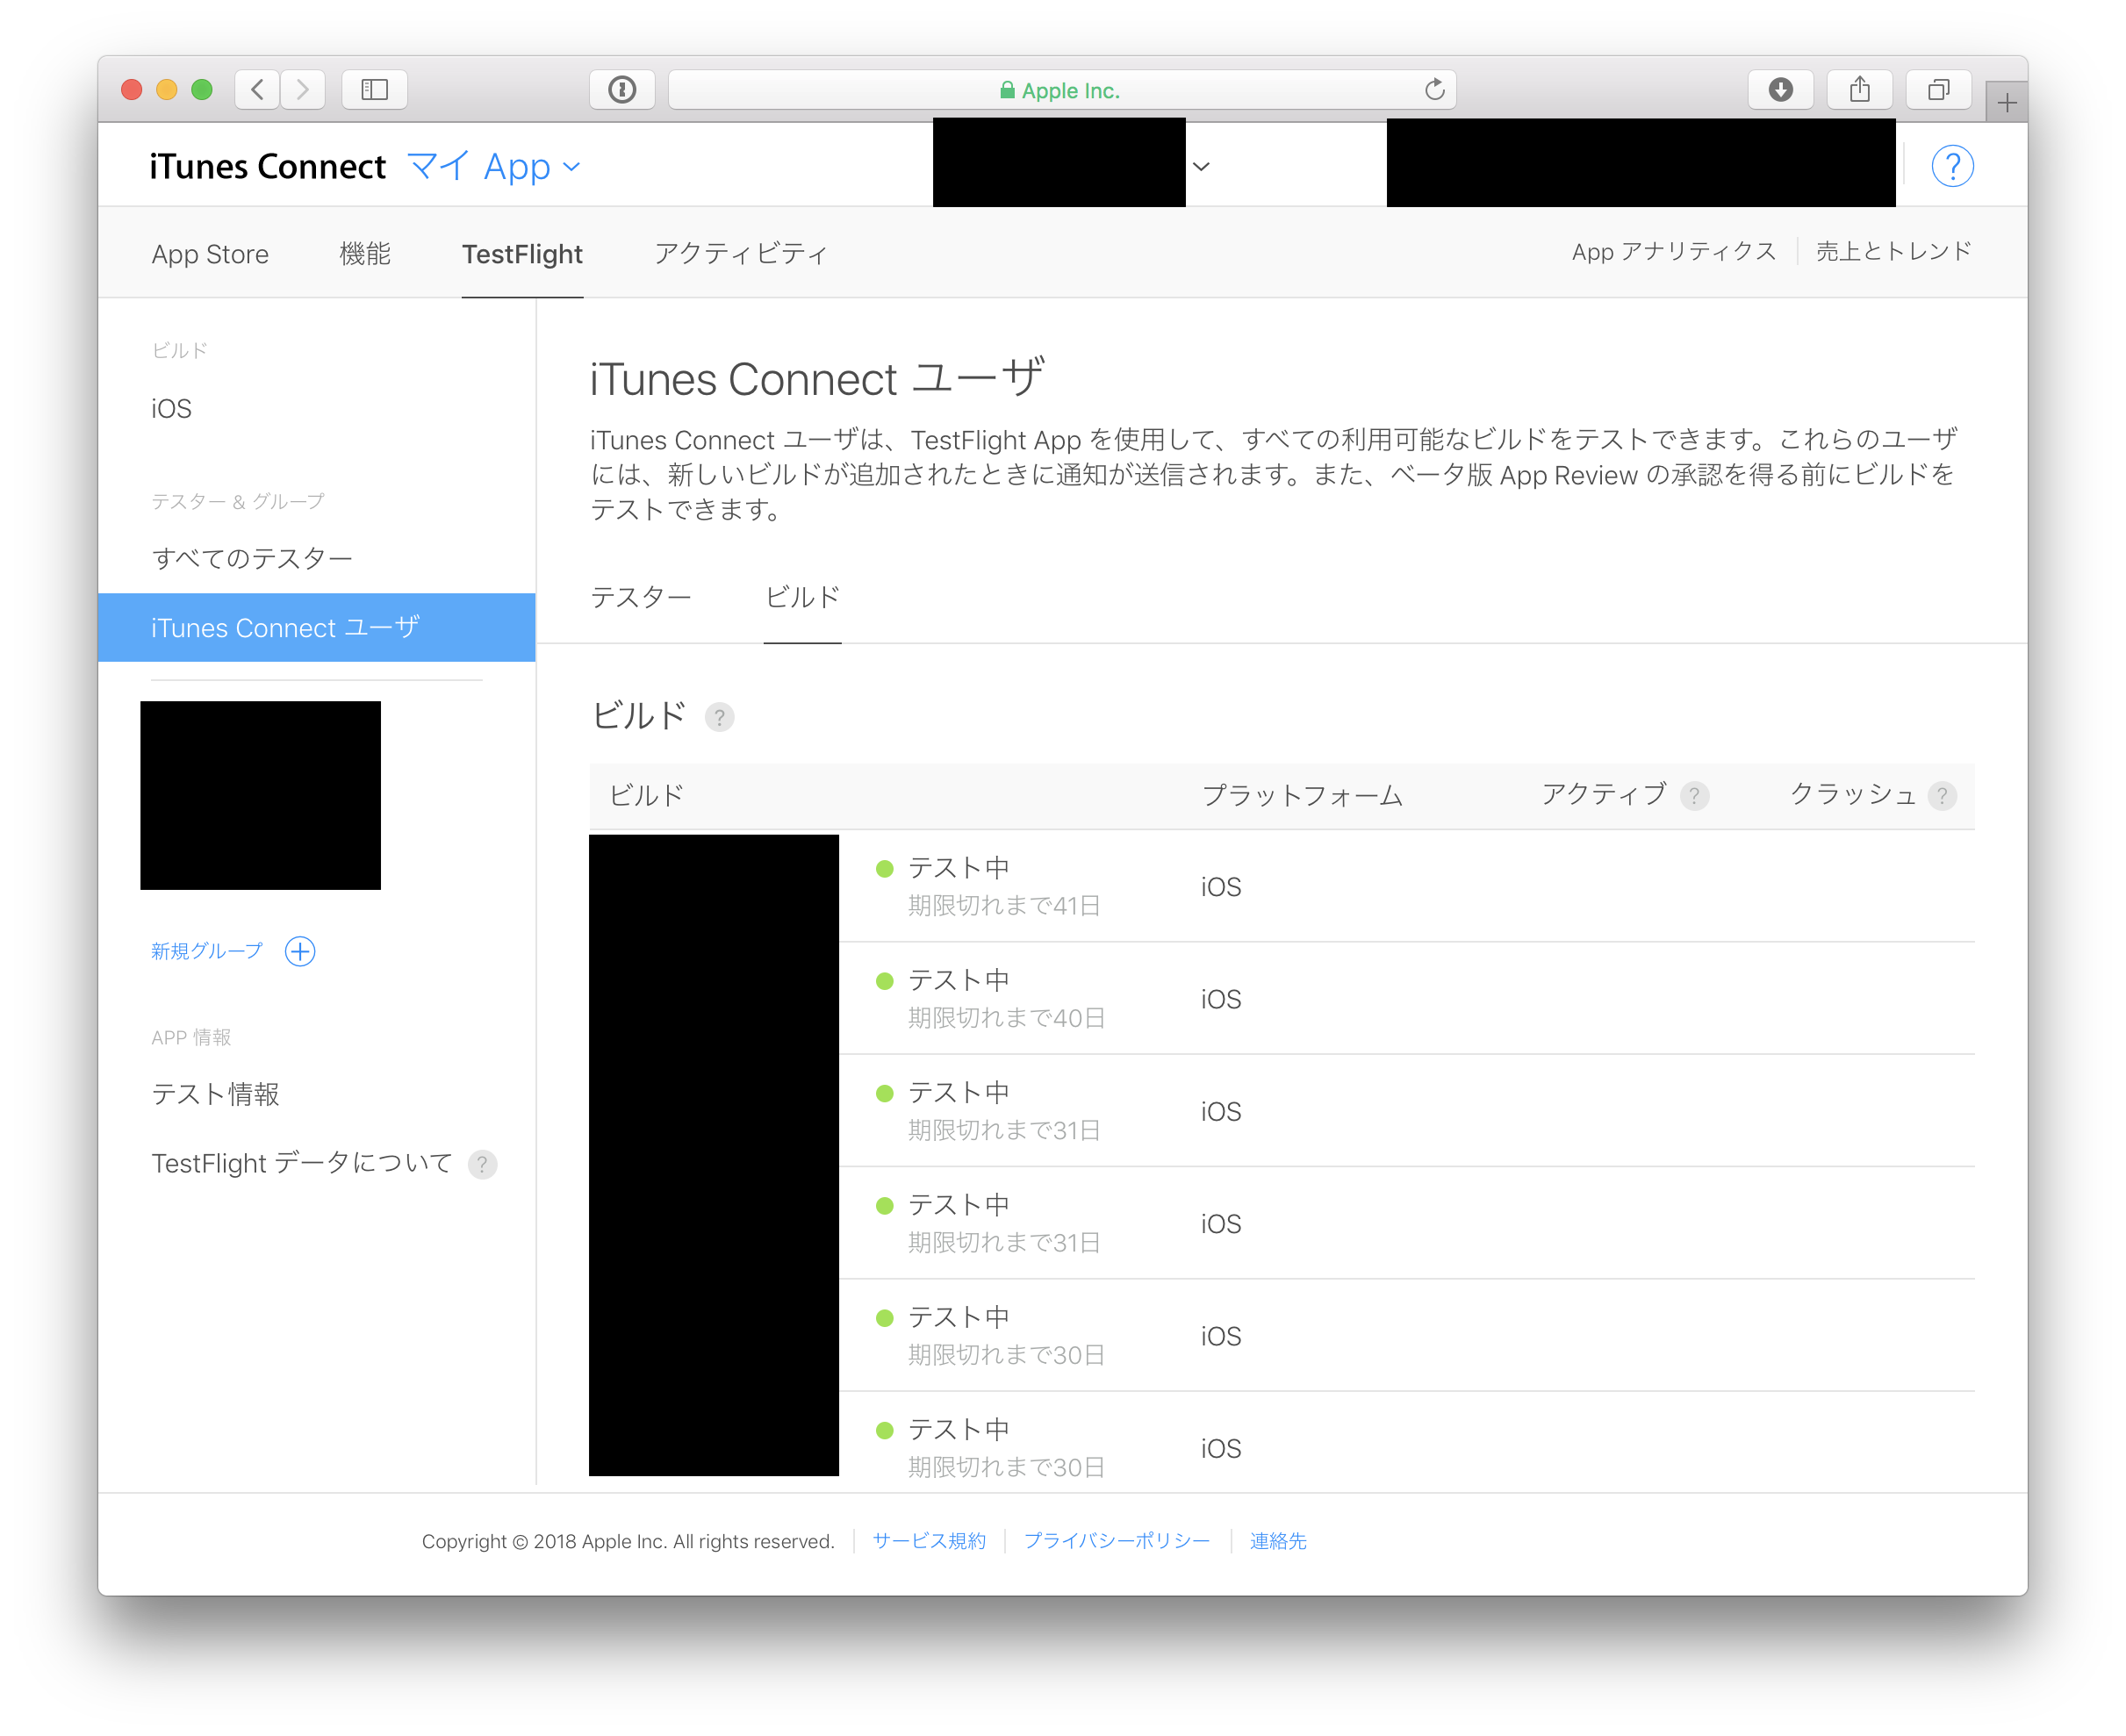
Task: Select build row expiring in 40日
Action: coord(1281,998)
